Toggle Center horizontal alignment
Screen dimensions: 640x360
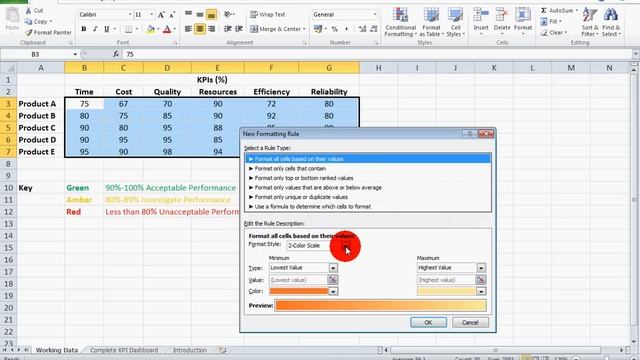[x=200, y=29]
